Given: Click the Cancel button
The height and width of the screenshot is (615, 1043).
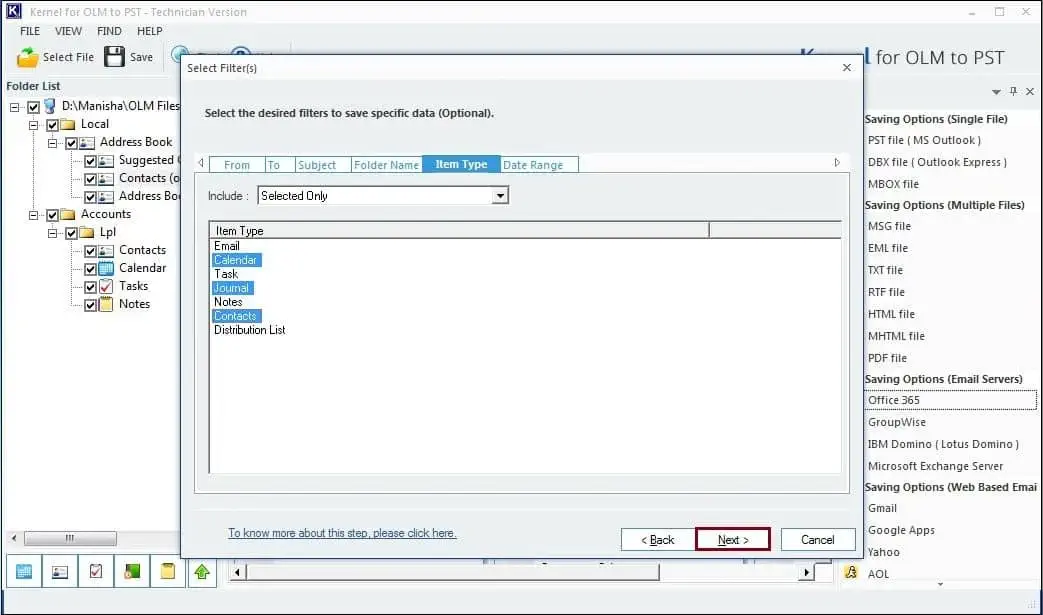Looking at the screenshot, I should tap(818, 539).
